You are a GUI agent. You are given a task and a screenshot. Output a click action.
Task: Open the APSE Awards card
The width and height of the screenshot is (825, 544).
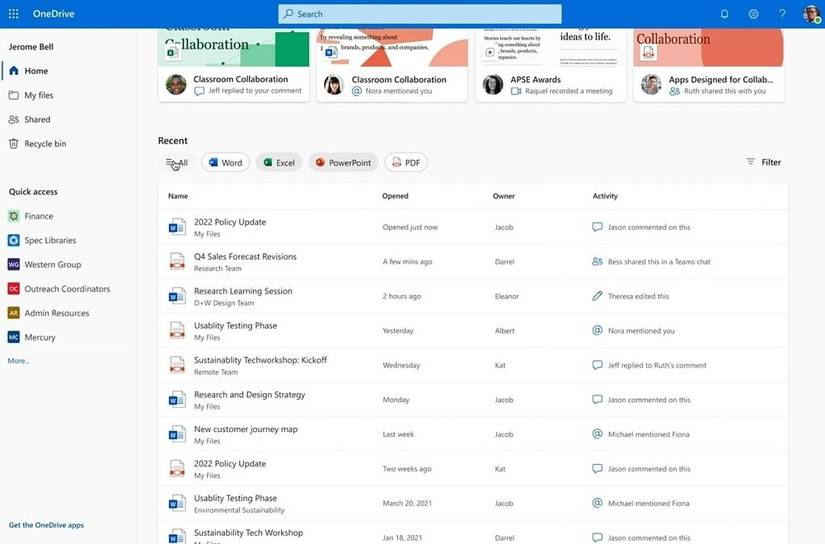pyautogui.click(x=551, y=65)
